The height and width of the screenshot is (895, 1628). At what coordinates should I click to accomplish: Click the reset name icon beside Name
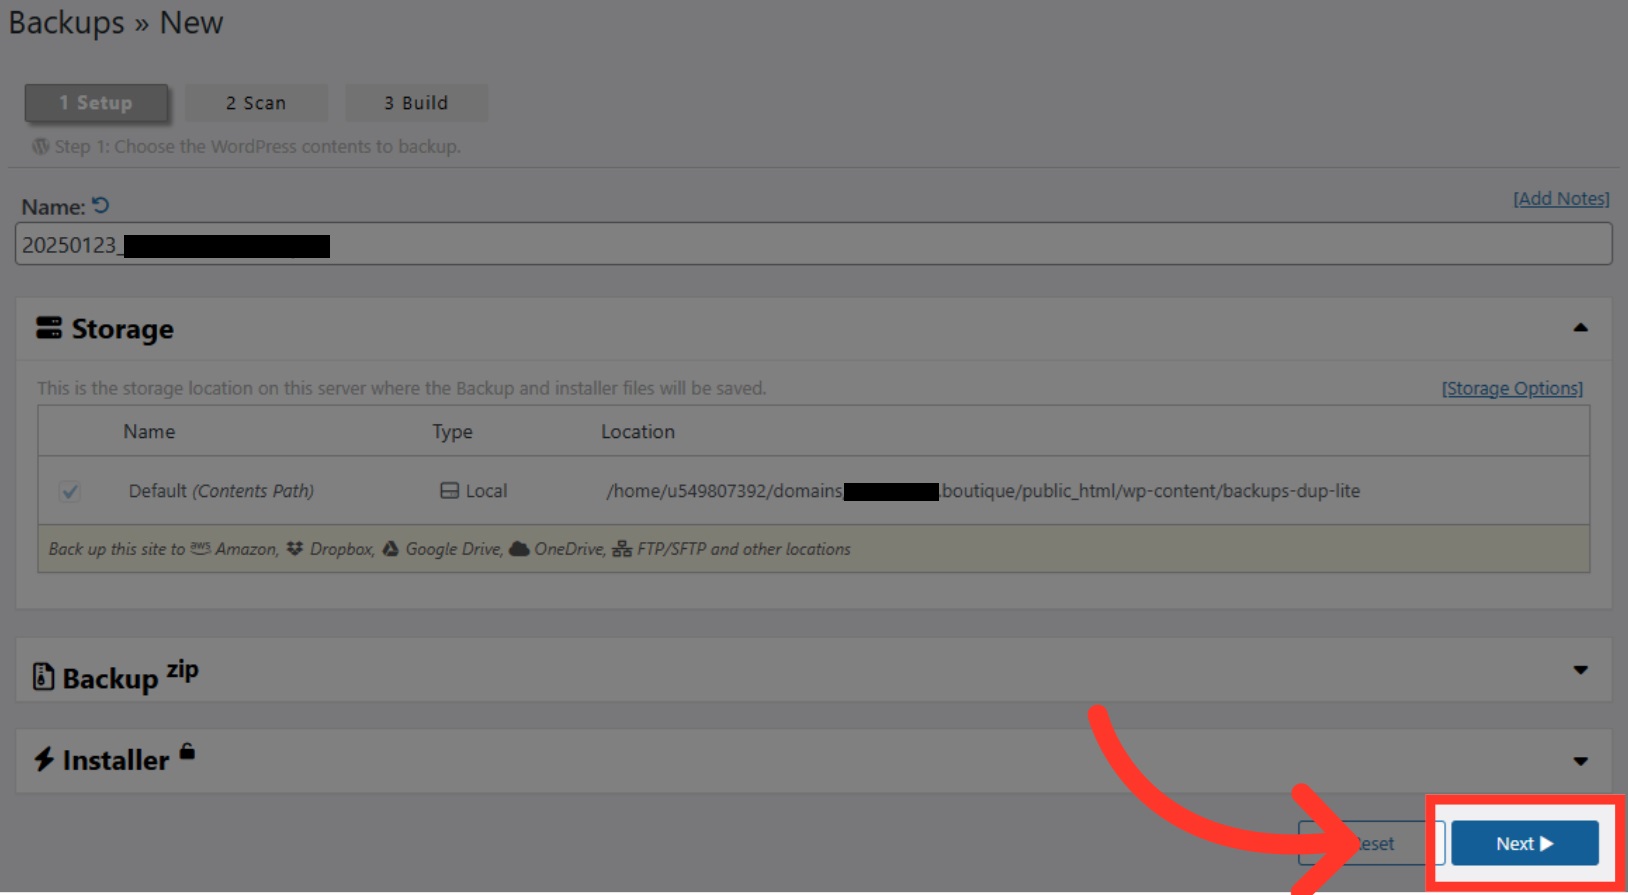pyautogui.click(x=101, y=206)
